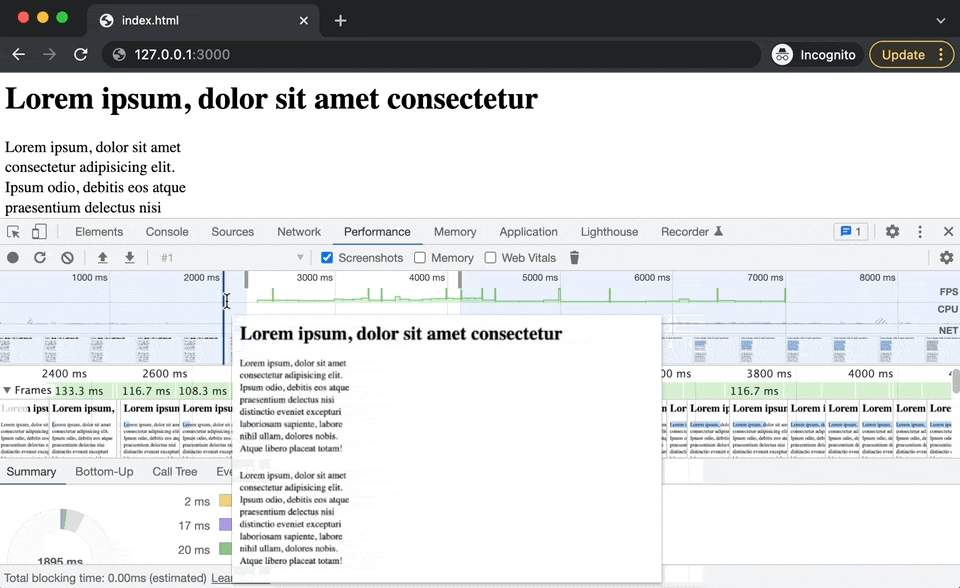Switch to the Network tab
The height and width of the screenshot is (588, 960).
coord(299,232)
